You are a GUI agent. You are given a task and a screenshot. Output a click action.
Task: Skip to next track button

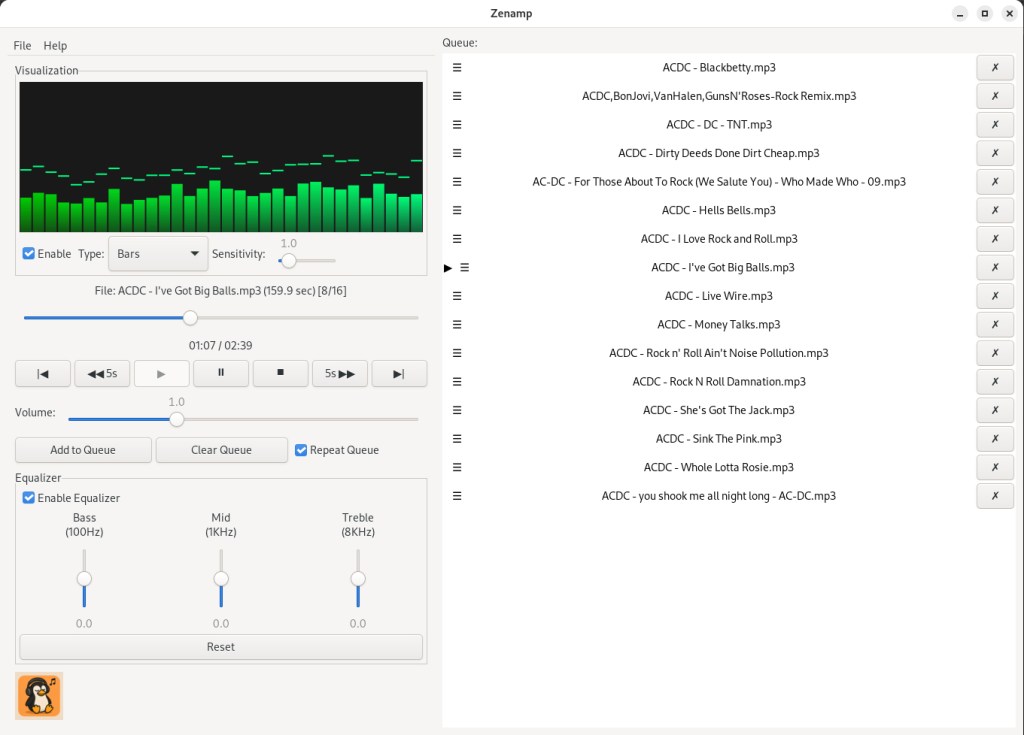click(x=399, y=374)
